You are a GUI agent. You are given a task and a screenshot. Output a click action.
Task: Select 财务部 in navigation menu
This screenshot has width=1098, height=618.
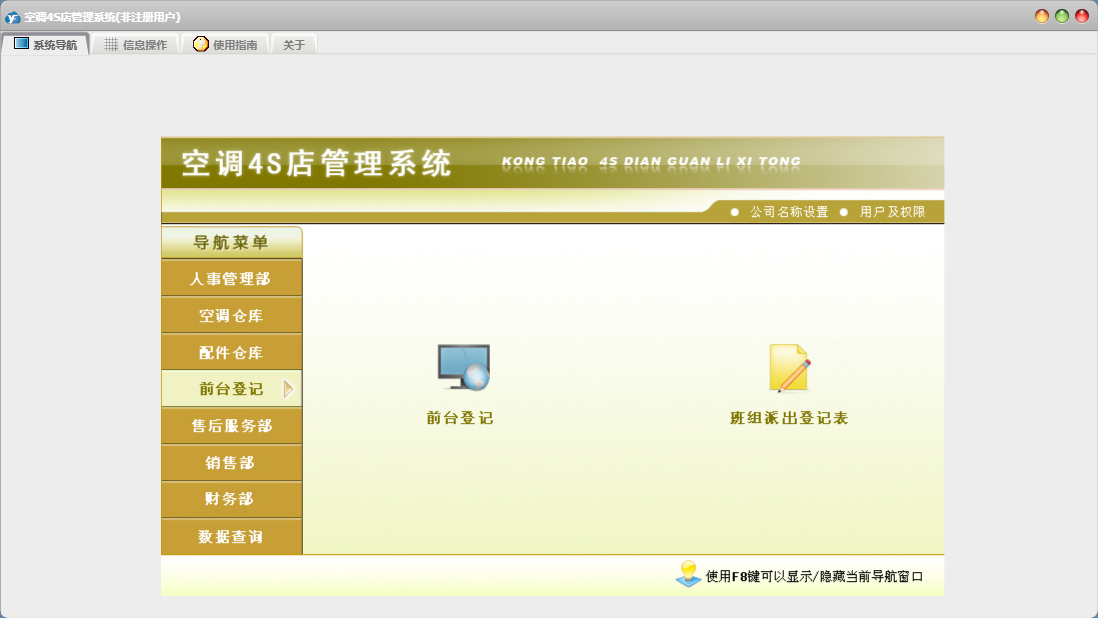point(232,499)
